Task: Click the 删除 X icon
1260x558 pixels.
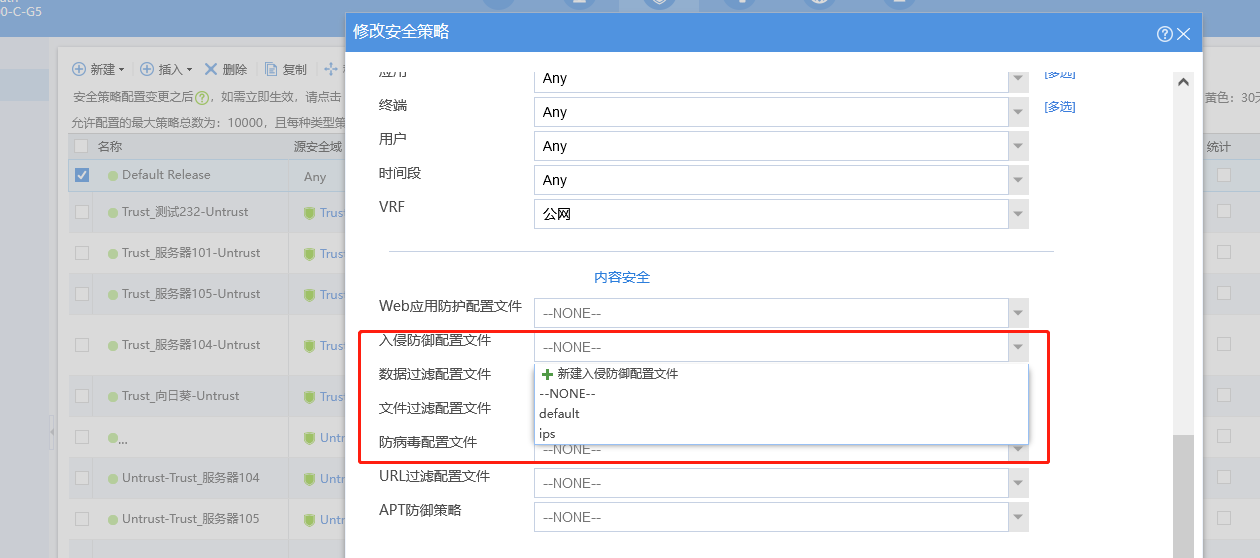Action: (x=211, y=69)
